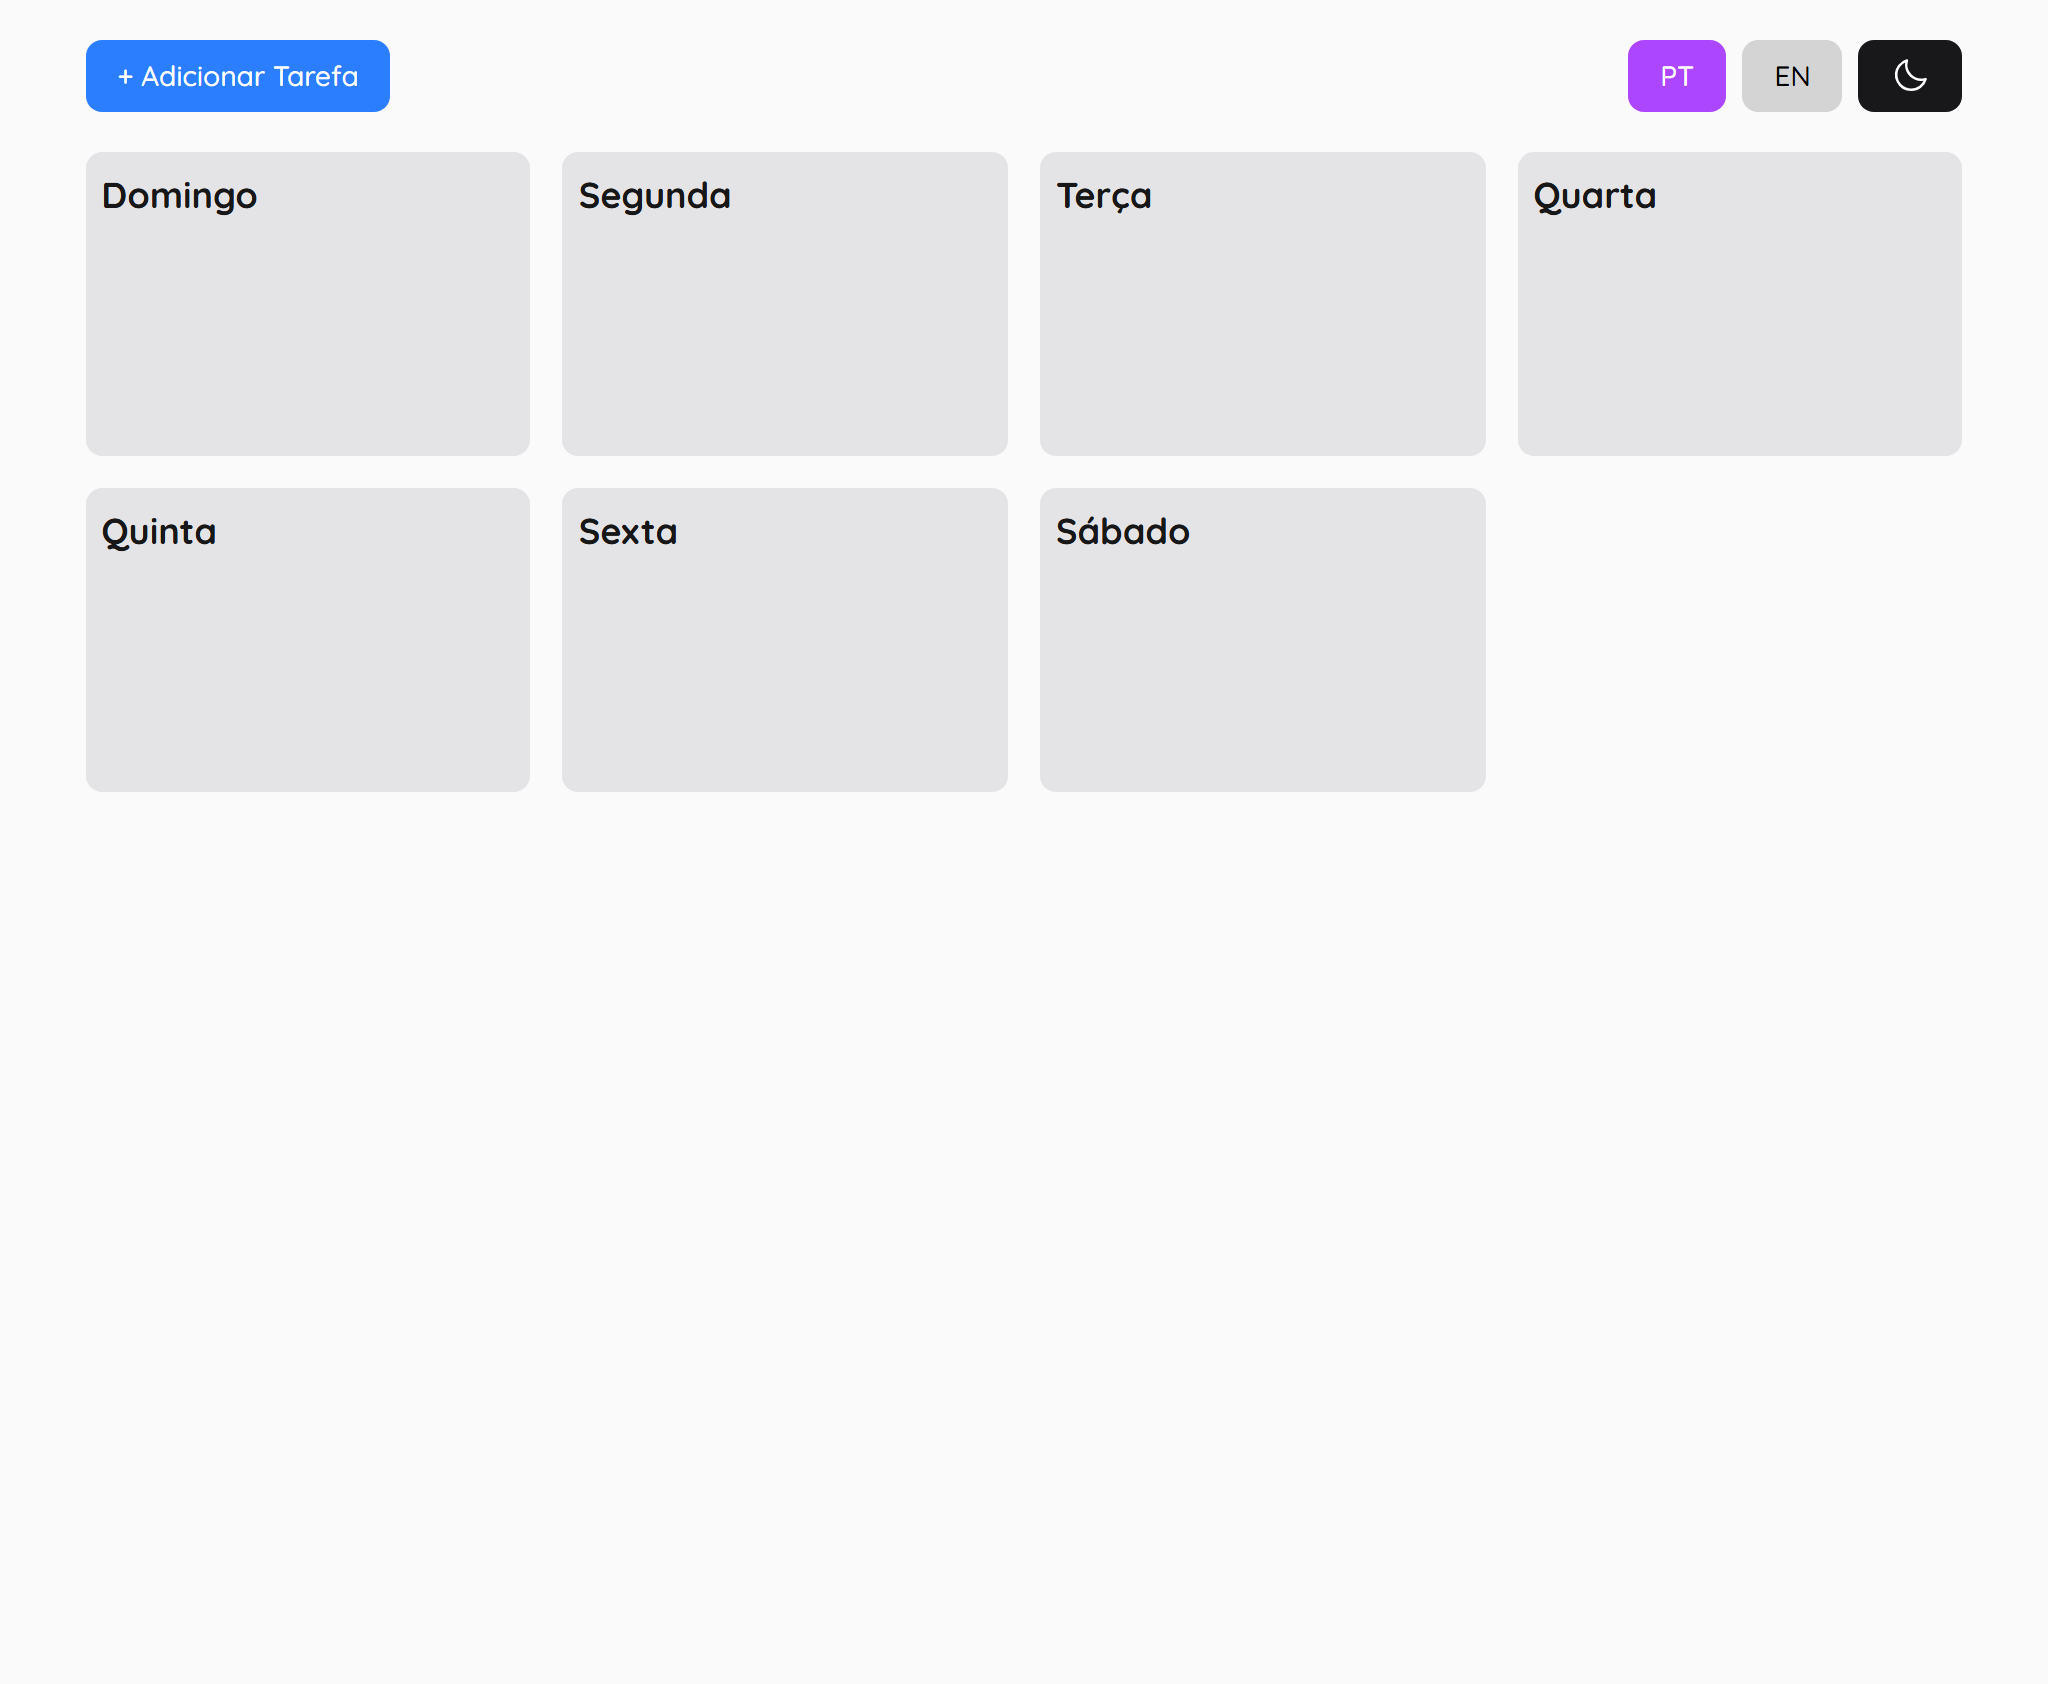2048x1684 pixels.
Task: Toggle dark mode with the moon icon
Action: 1909,76
